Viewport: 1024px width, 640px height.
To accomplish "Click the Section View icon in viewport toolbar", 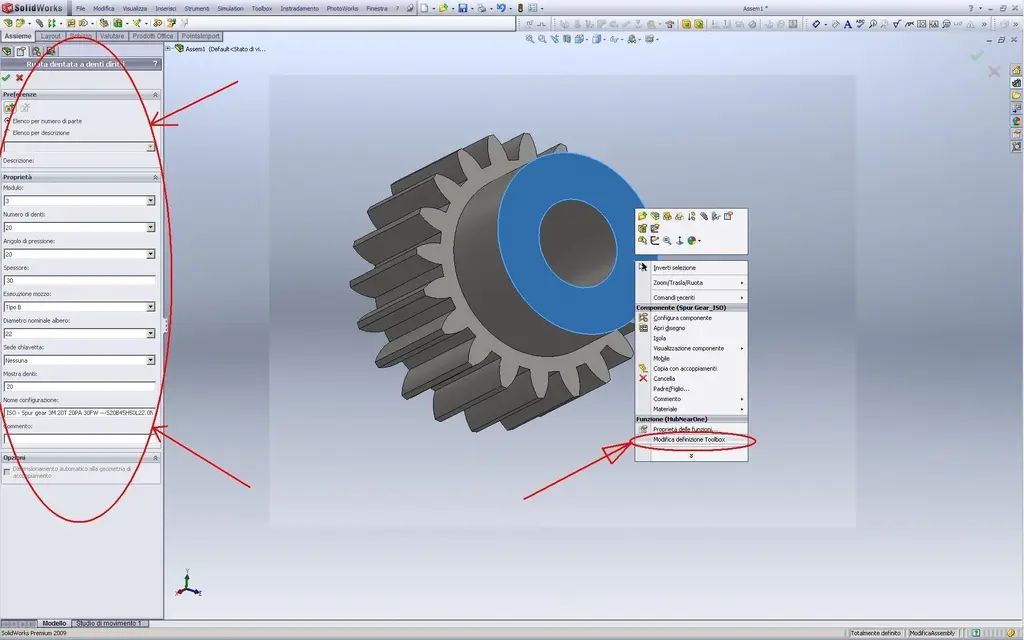I will coord(567,39).
